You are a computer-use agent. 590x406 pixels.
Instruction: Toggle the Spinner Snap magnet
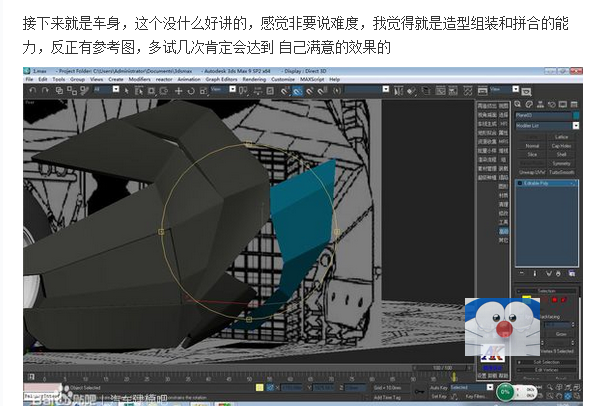point(322,91)
